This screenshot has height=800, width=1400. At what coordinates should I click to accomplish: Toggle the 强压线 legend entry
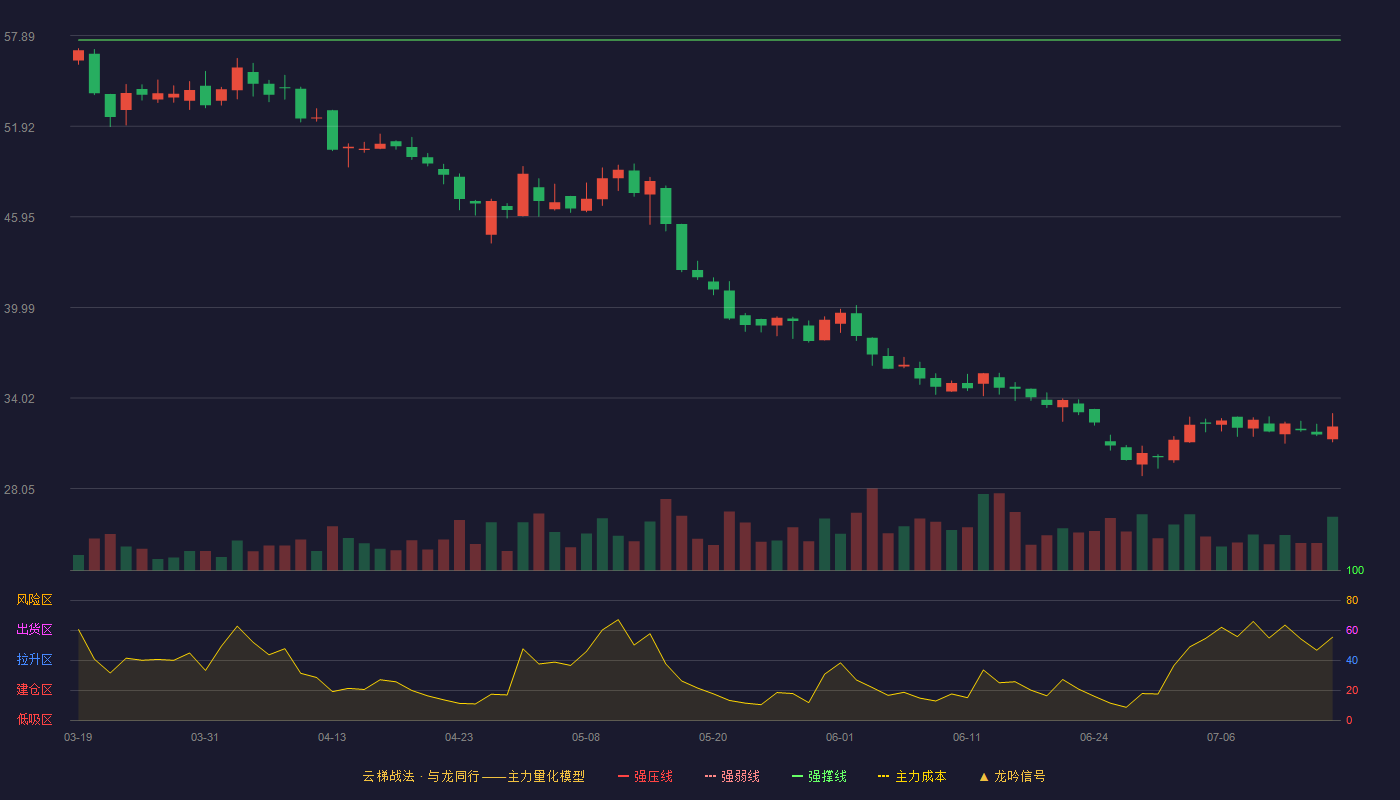point(645,776)
